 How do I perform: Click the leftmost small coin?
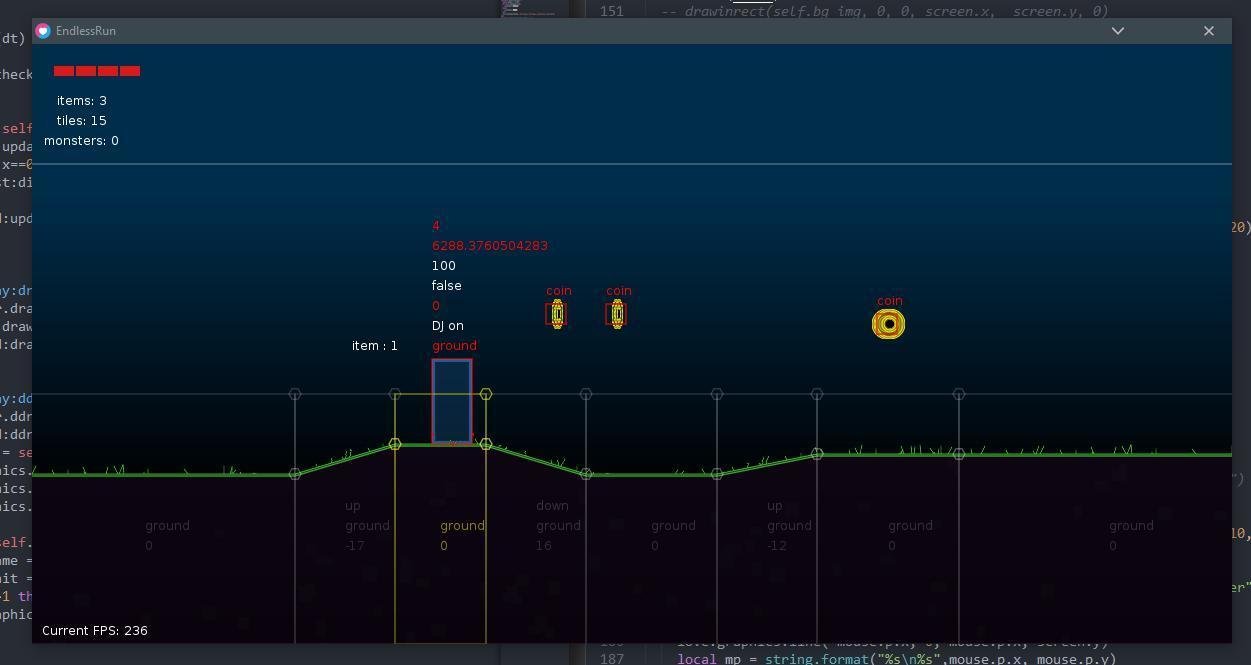coord(557,314)
